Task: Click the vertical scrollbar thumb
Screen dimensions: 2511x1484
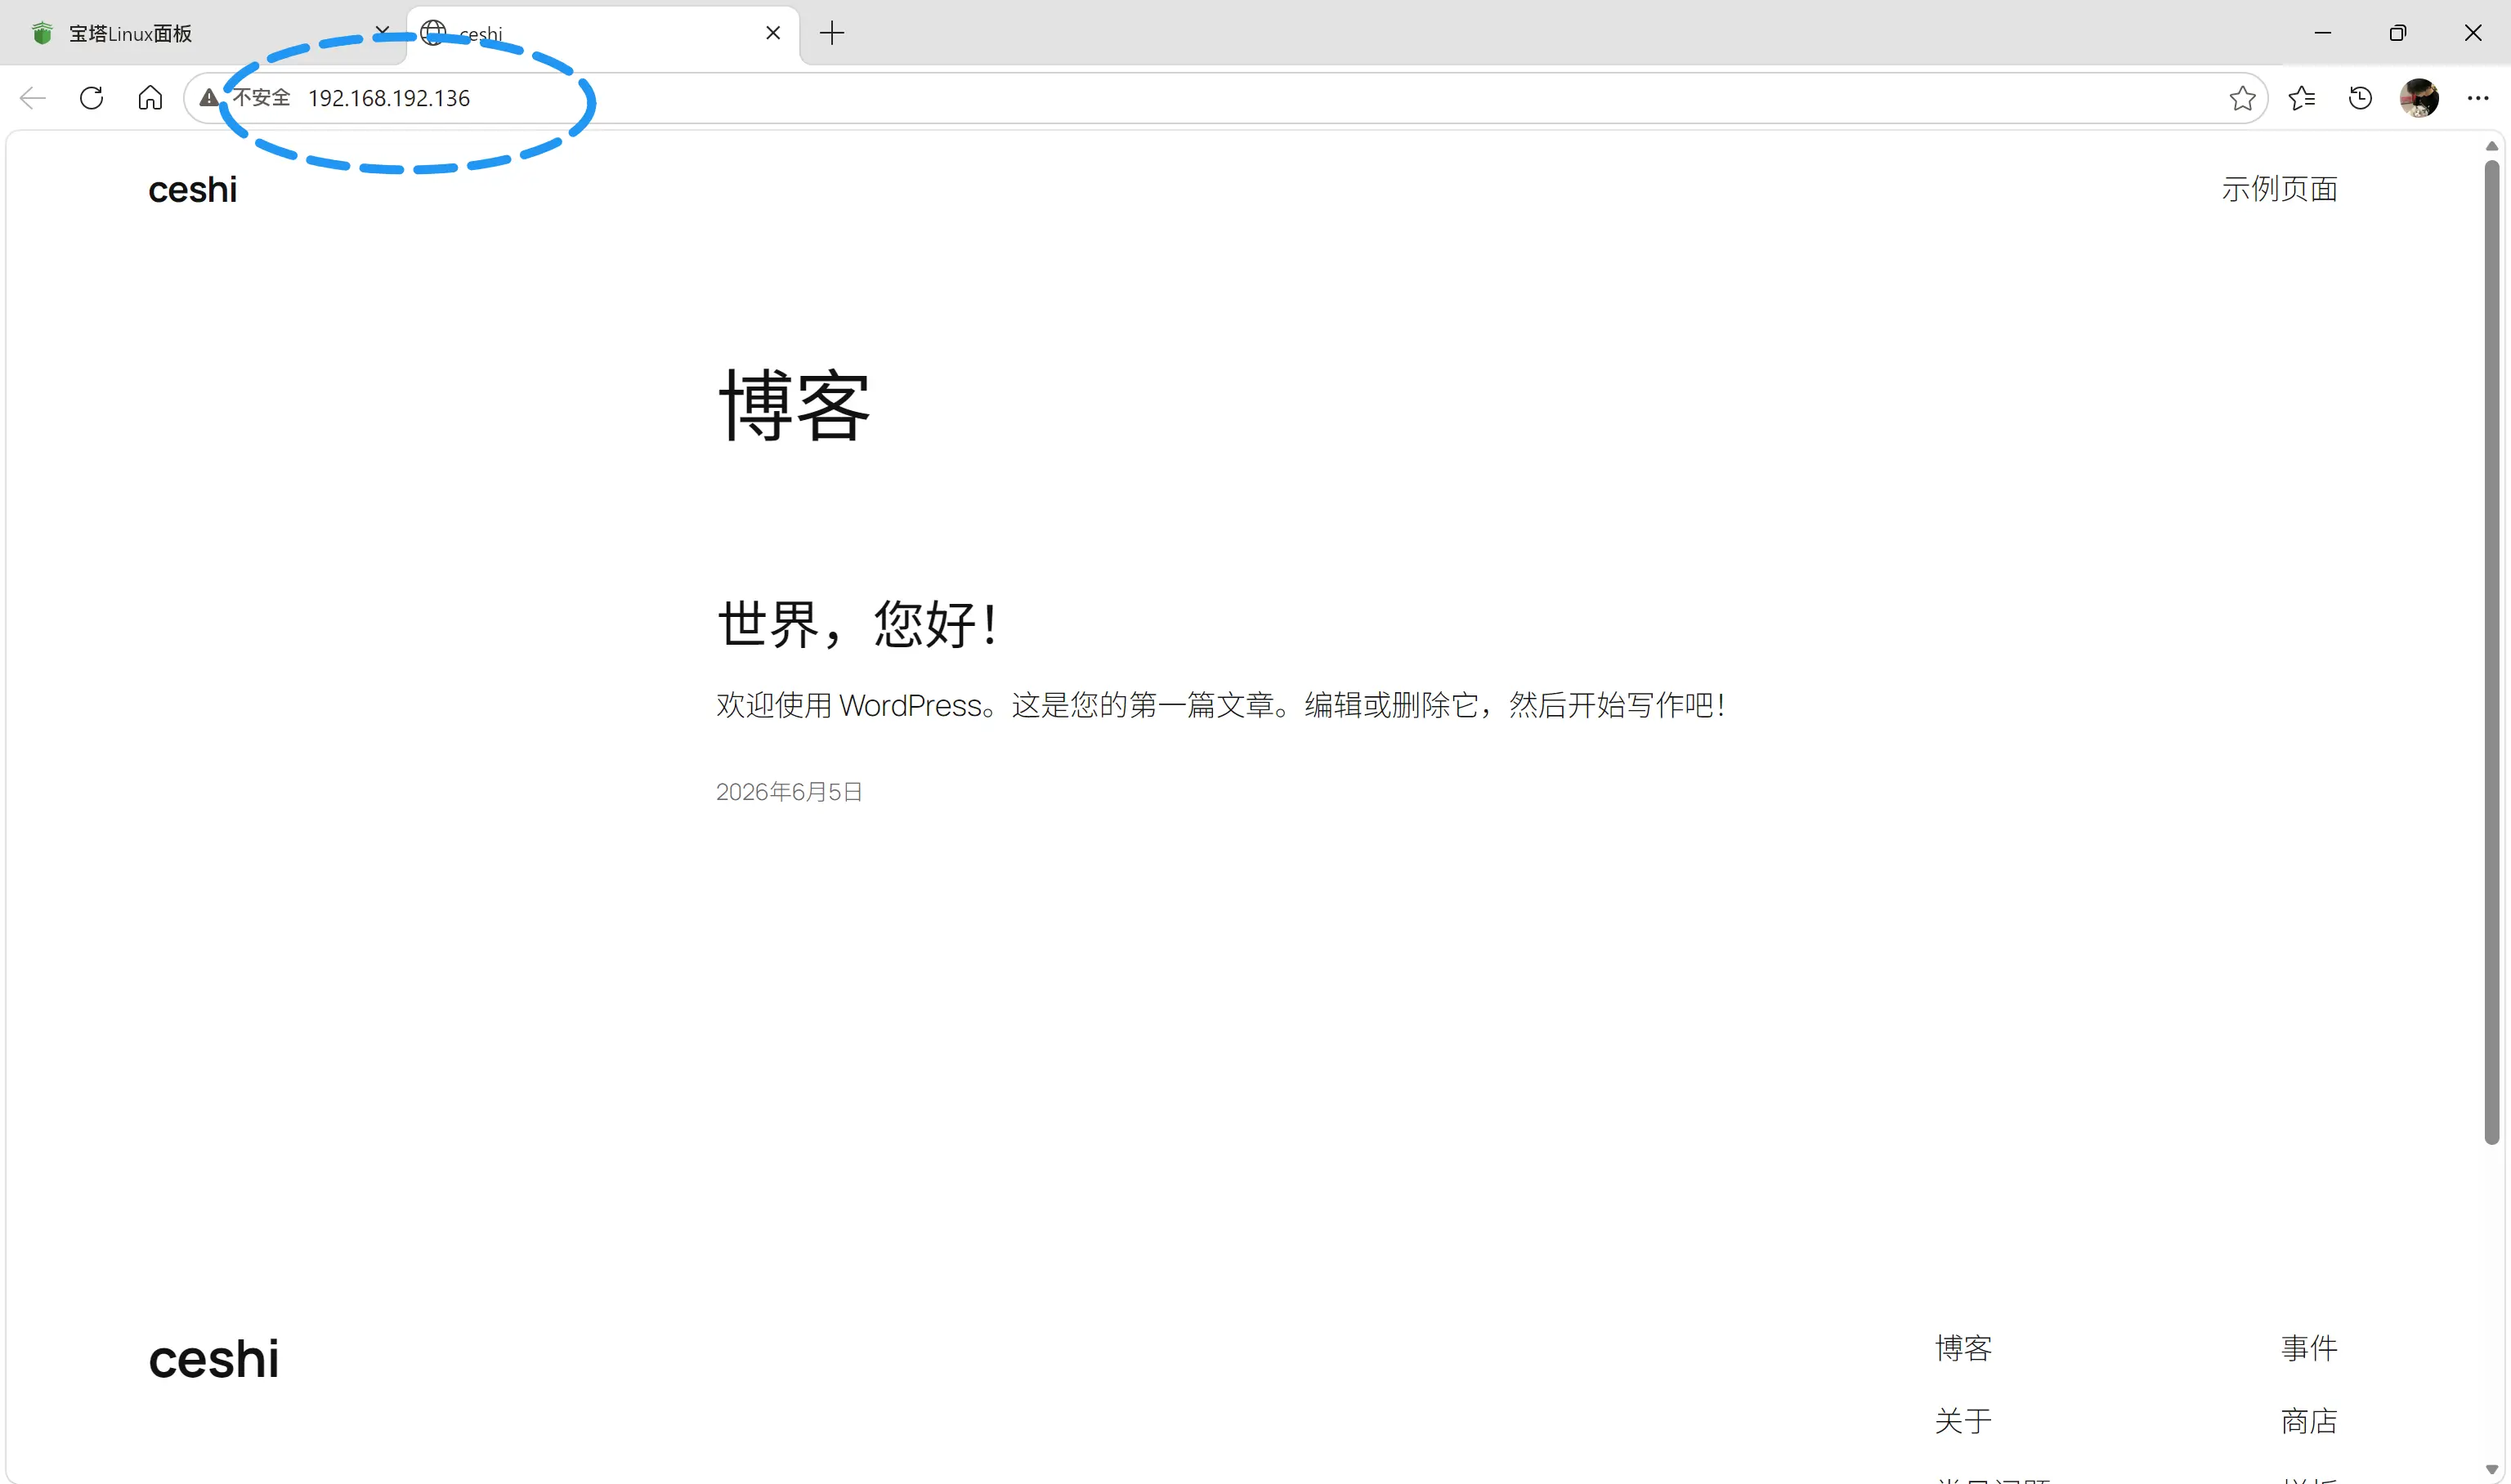Action: 2492,652
